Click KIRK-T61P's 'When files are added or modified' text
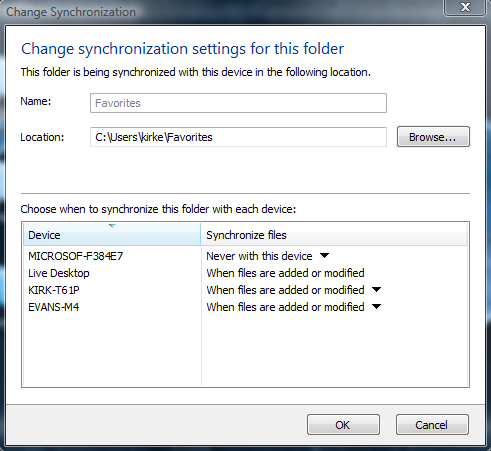491x451 pixels. (x=285, y=290)
